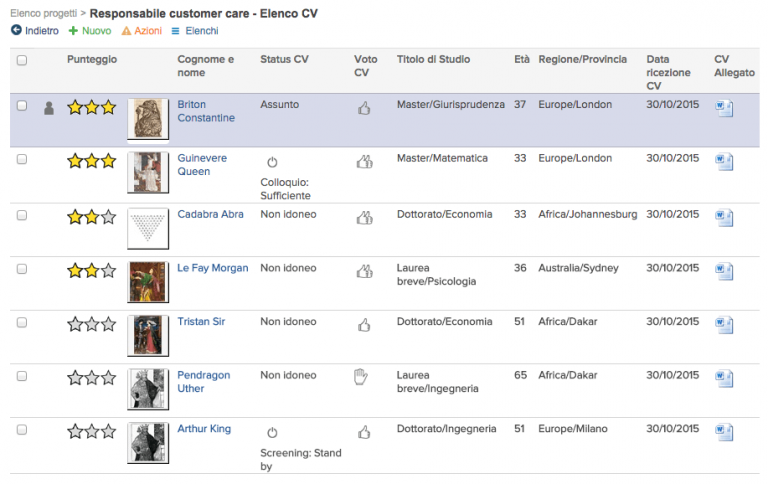Click the thumbs-up vote icon for Briton Constantine
Viewport: 768px width, 484px height.
(364, 108)
